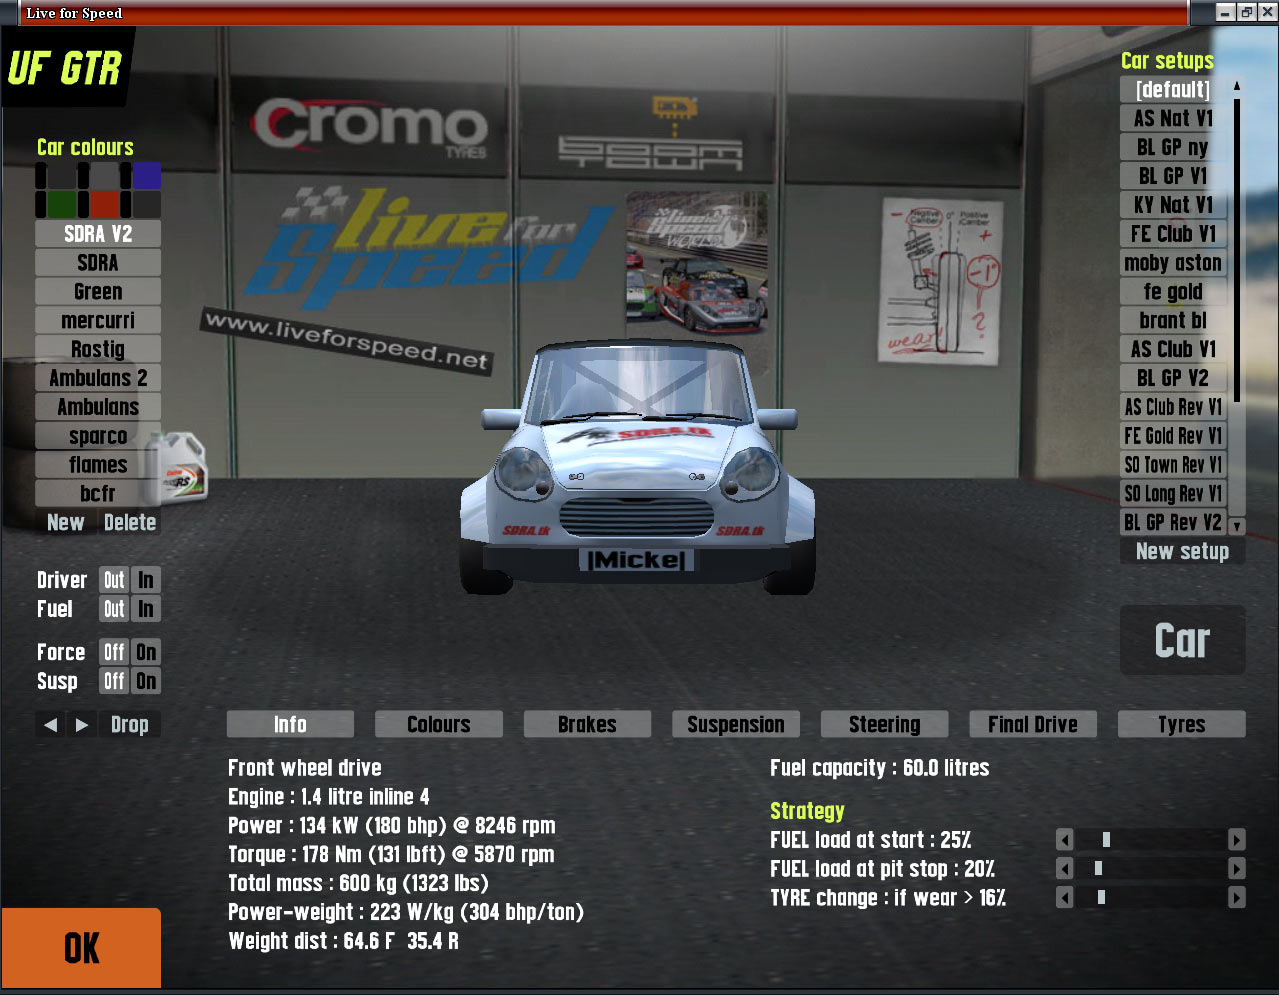1279x995 pixels.
Task: Click next car arrow beside Drop
Action: point(82,725)
